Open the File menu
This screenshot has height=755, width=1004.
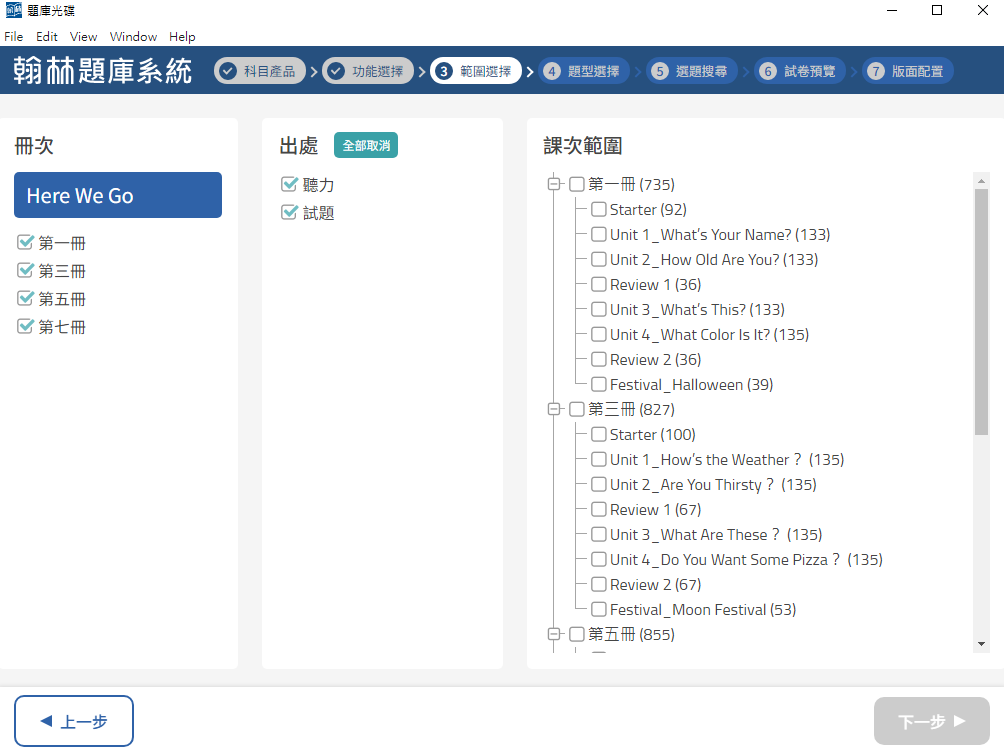[x=14, y=37]
